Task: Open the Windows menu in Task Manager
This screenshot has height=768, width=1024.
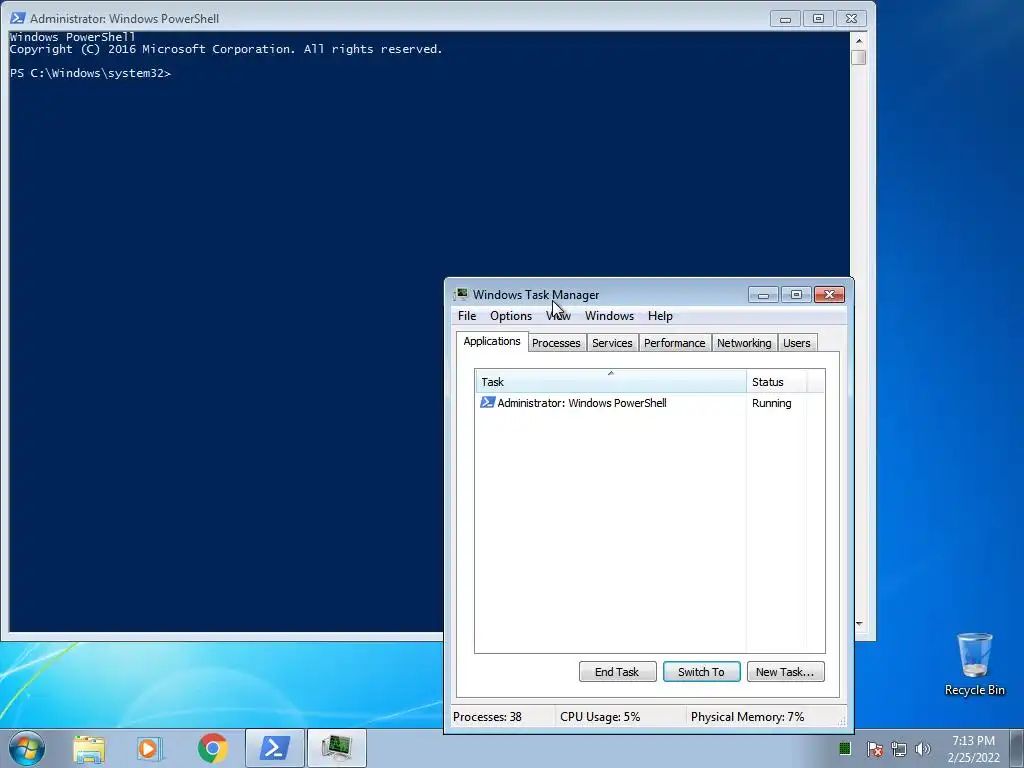Action: coord(609,316)
